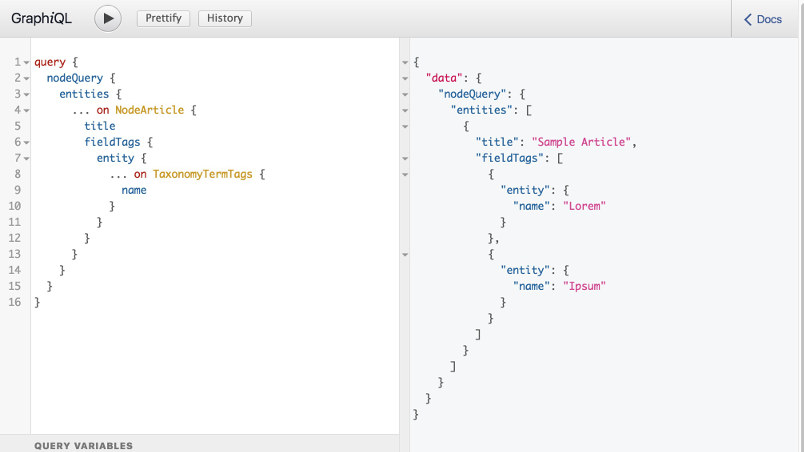Open the History panel
The height and width of the screenshot is (452, 804).
pos(225,18)
